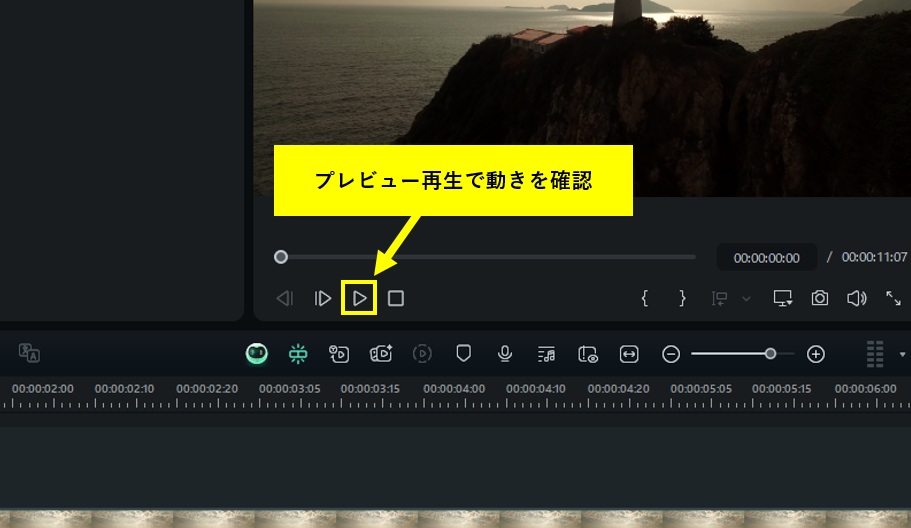
Task: Open the green AI copilot assistant
Action: coord(257,353)
